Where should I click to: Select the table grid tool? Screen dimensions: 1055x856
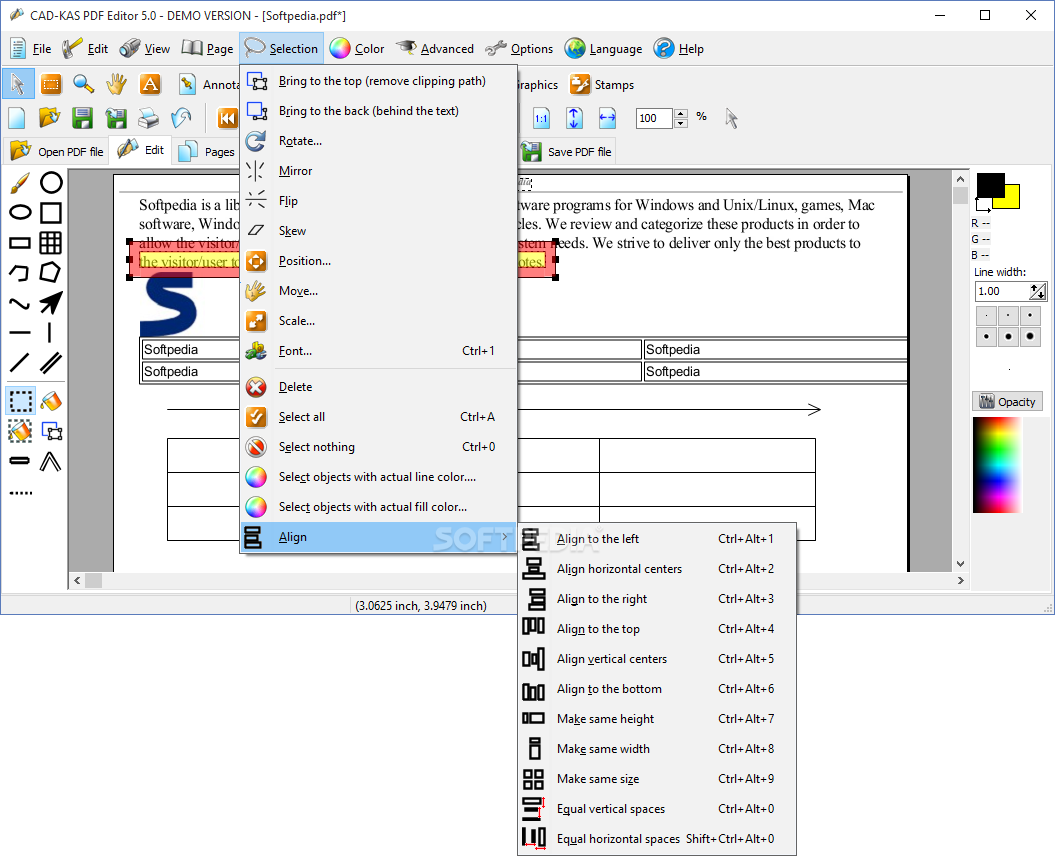click(51, 242)
